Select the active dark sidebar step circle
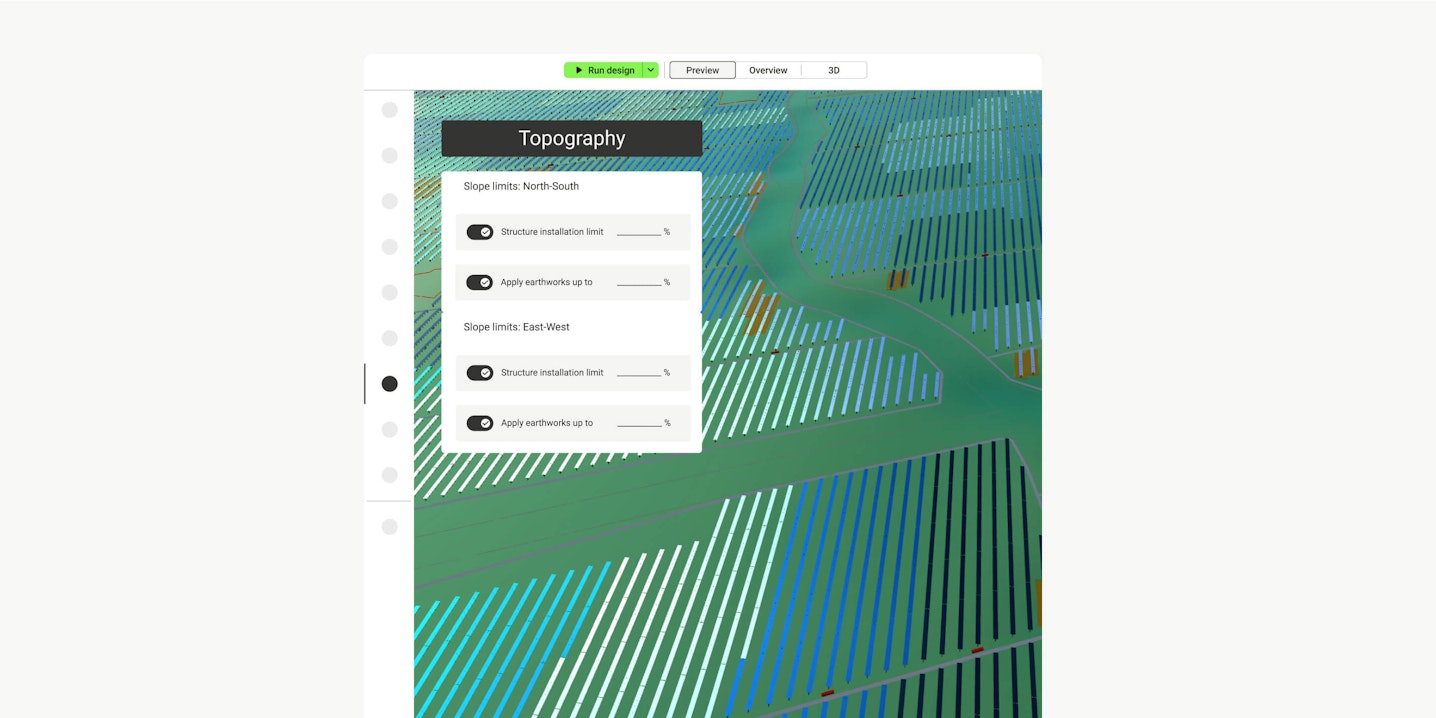The height and width of the screenshot is (718, 1436). 390,384
